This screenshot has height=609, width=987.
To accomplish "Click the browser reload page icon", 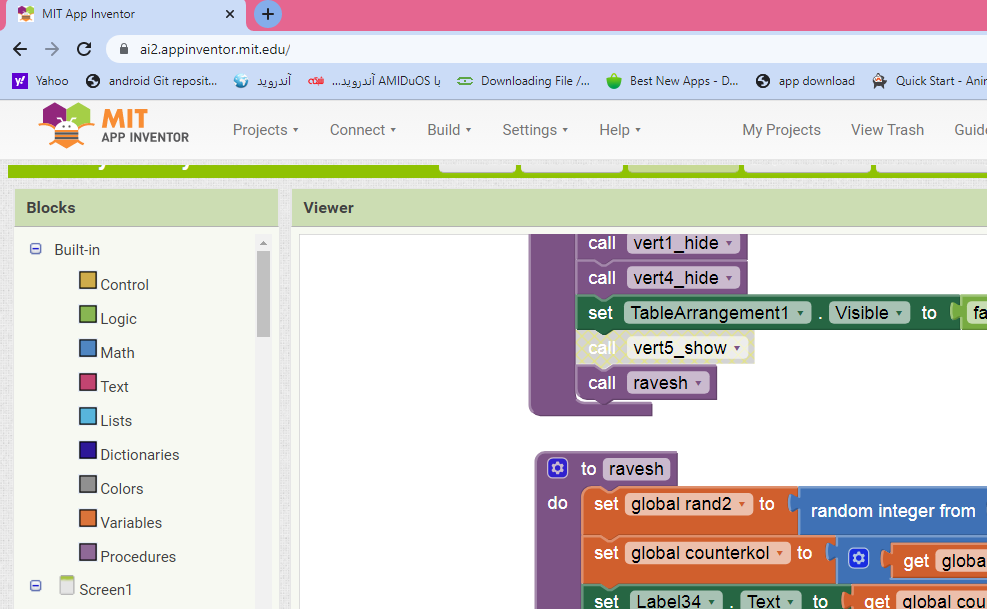I will [x=84, y=49].
